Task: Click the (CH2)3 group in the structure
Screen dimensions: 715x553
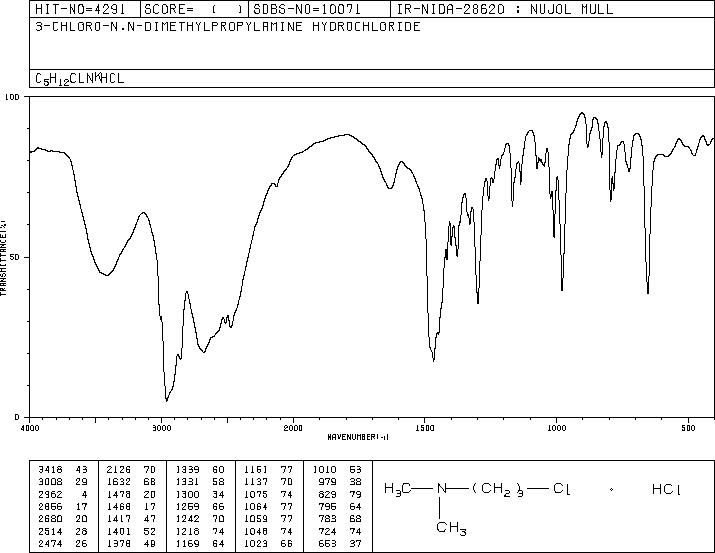Action: click(498, 490)
